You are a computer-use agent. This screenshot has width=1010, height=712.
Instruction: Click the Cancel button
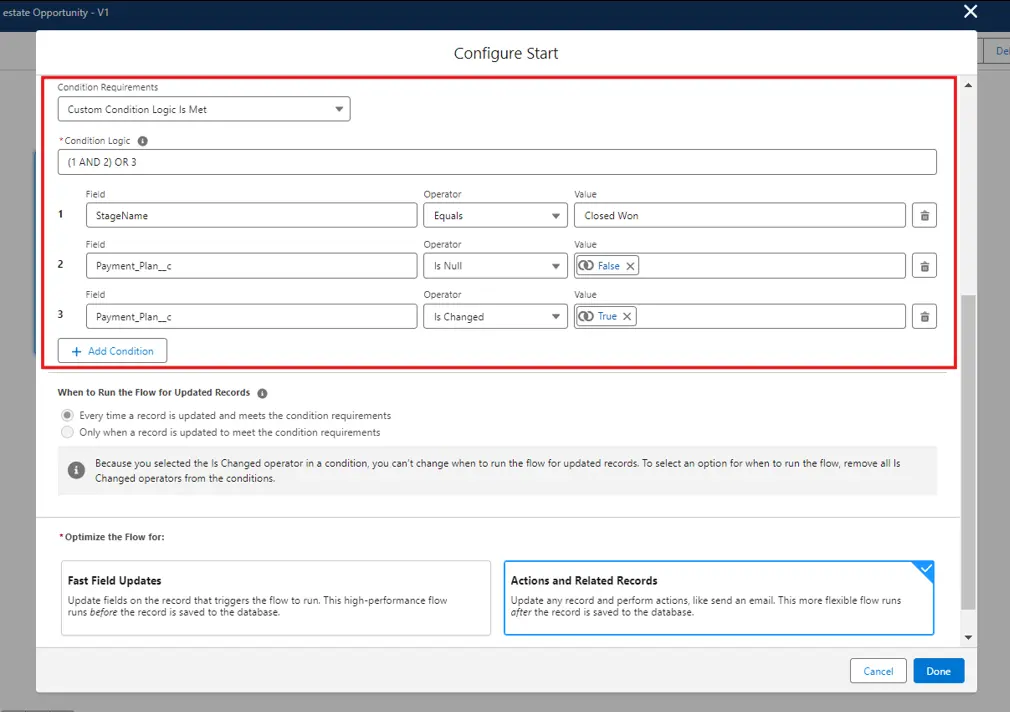(877, 671)
